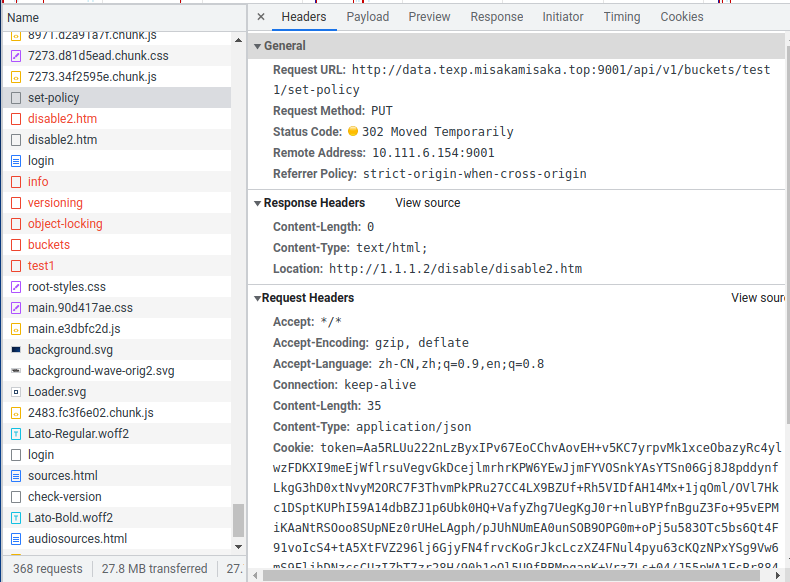Click left arrow of headers horizontal scrollbar
Image resolution: width=790 pixels, height=582 pixels.
[x=255, y=575]
